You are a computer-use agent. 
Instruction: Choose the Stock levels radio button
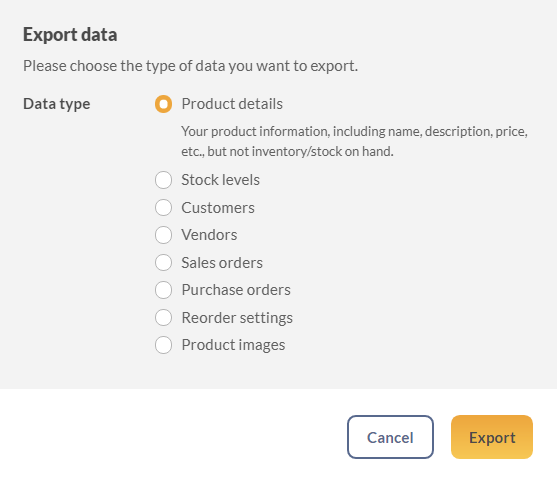(x=163, y=180)
